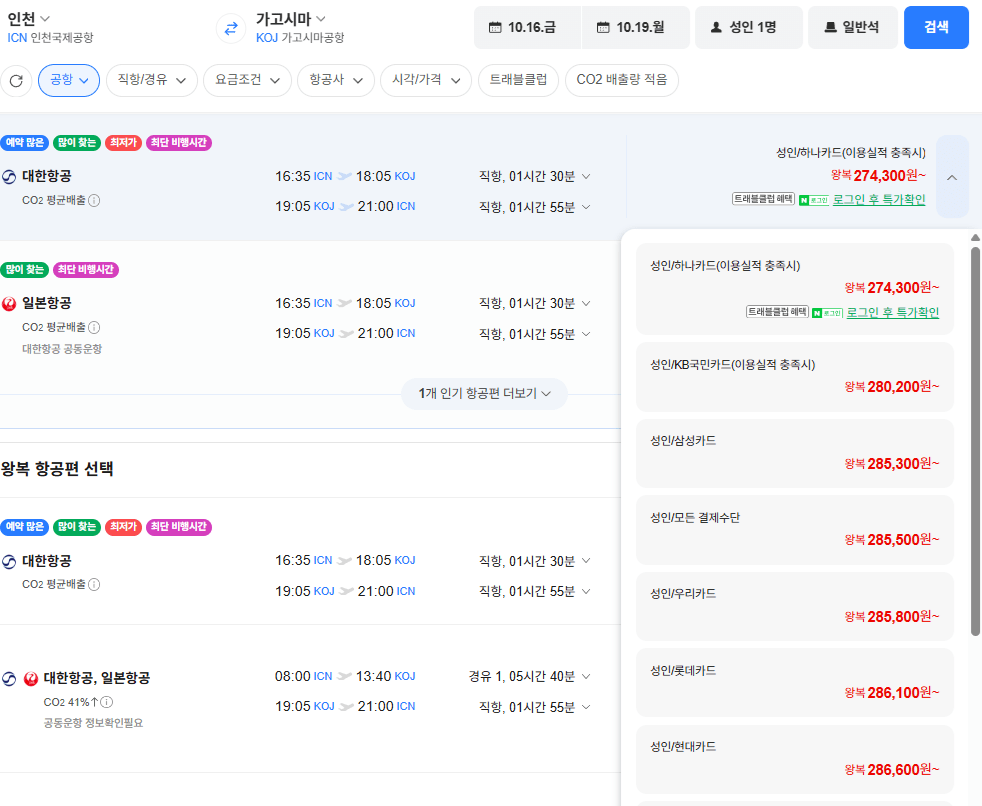Select 성인/삼성카드 fare 285,300원
Image resolution: width=982 pixels, height=806 pixels.
(795, 453)
